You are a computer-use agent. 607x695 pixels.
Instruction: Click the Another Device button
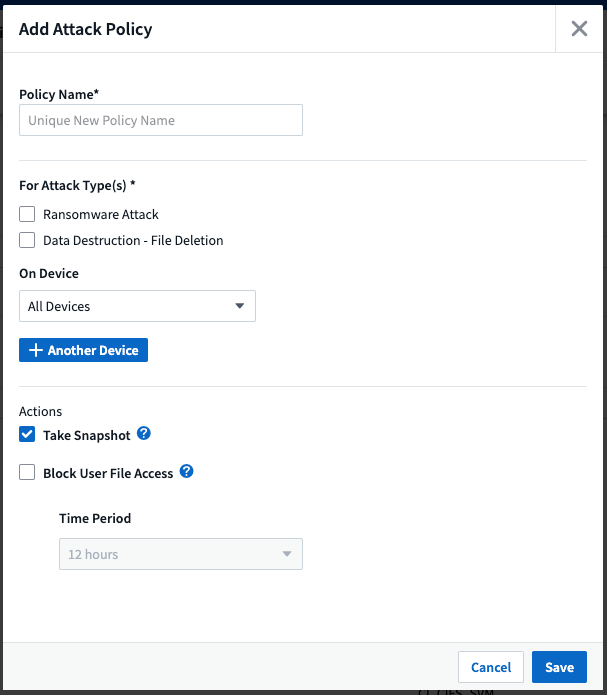coord(84,350)
